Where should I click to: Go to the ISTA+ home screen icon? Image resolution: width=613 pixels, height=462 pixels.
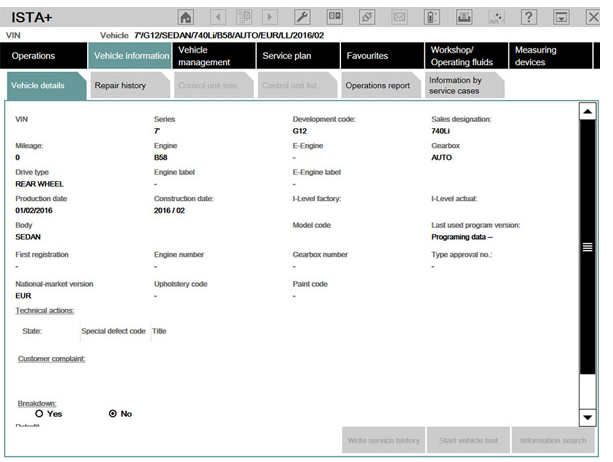(186, 17)
